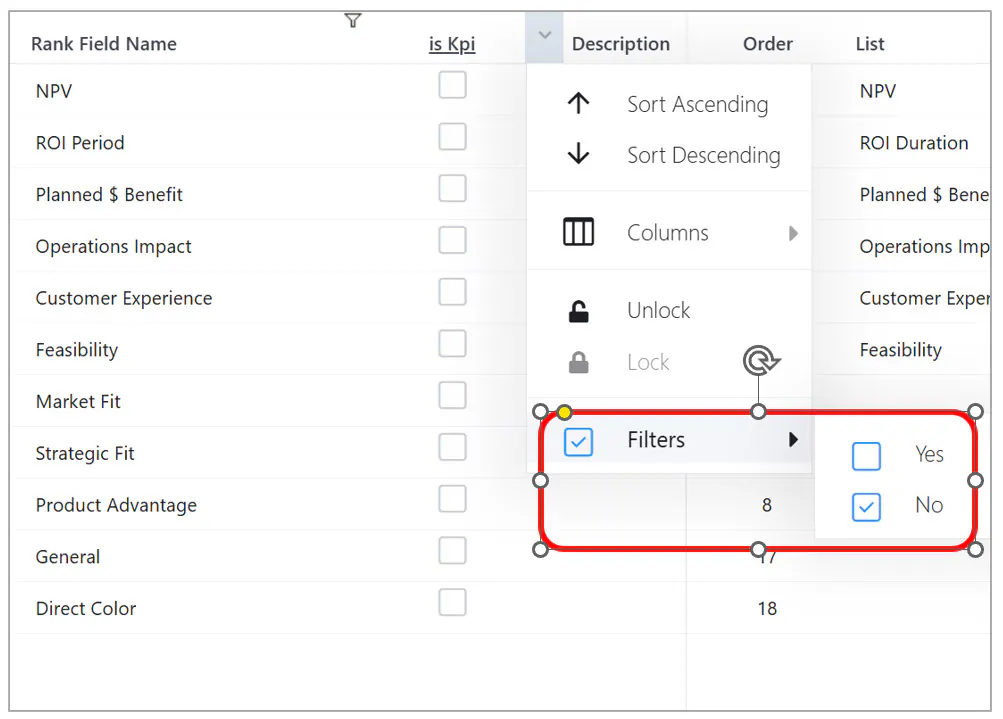
Task: Expand the Filters submenu arrow
Action: pyautogui.click(x=793, y=439)
